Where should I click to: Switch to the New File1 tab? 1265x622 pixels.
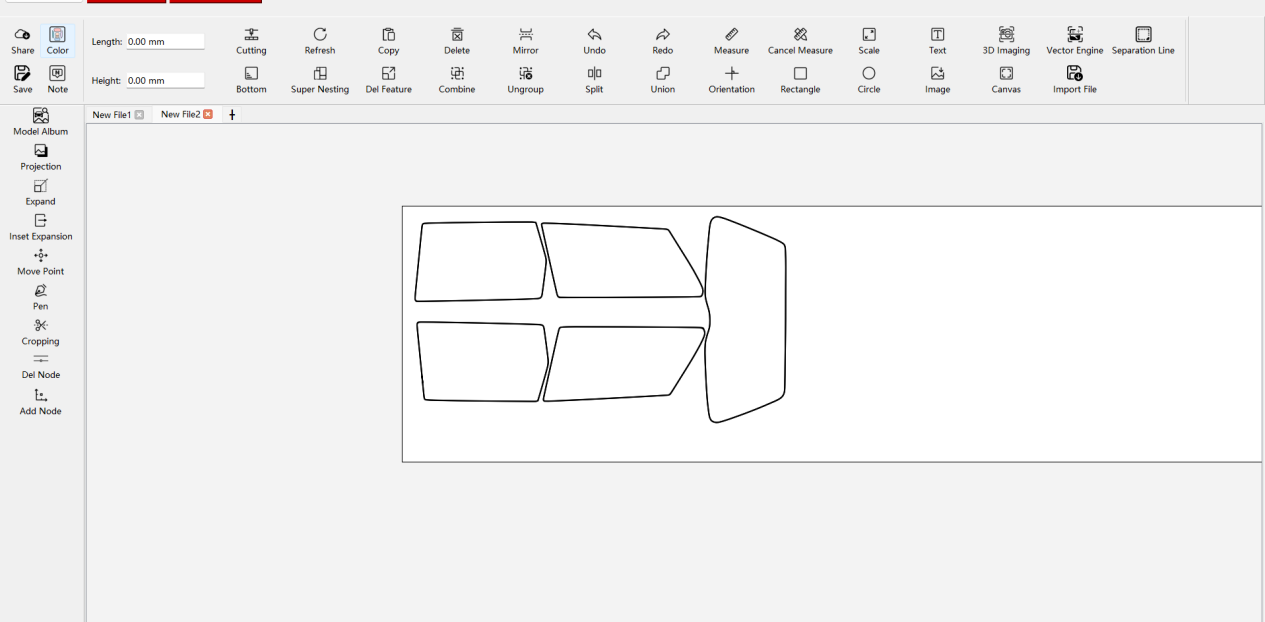click(x=111, y=114)
